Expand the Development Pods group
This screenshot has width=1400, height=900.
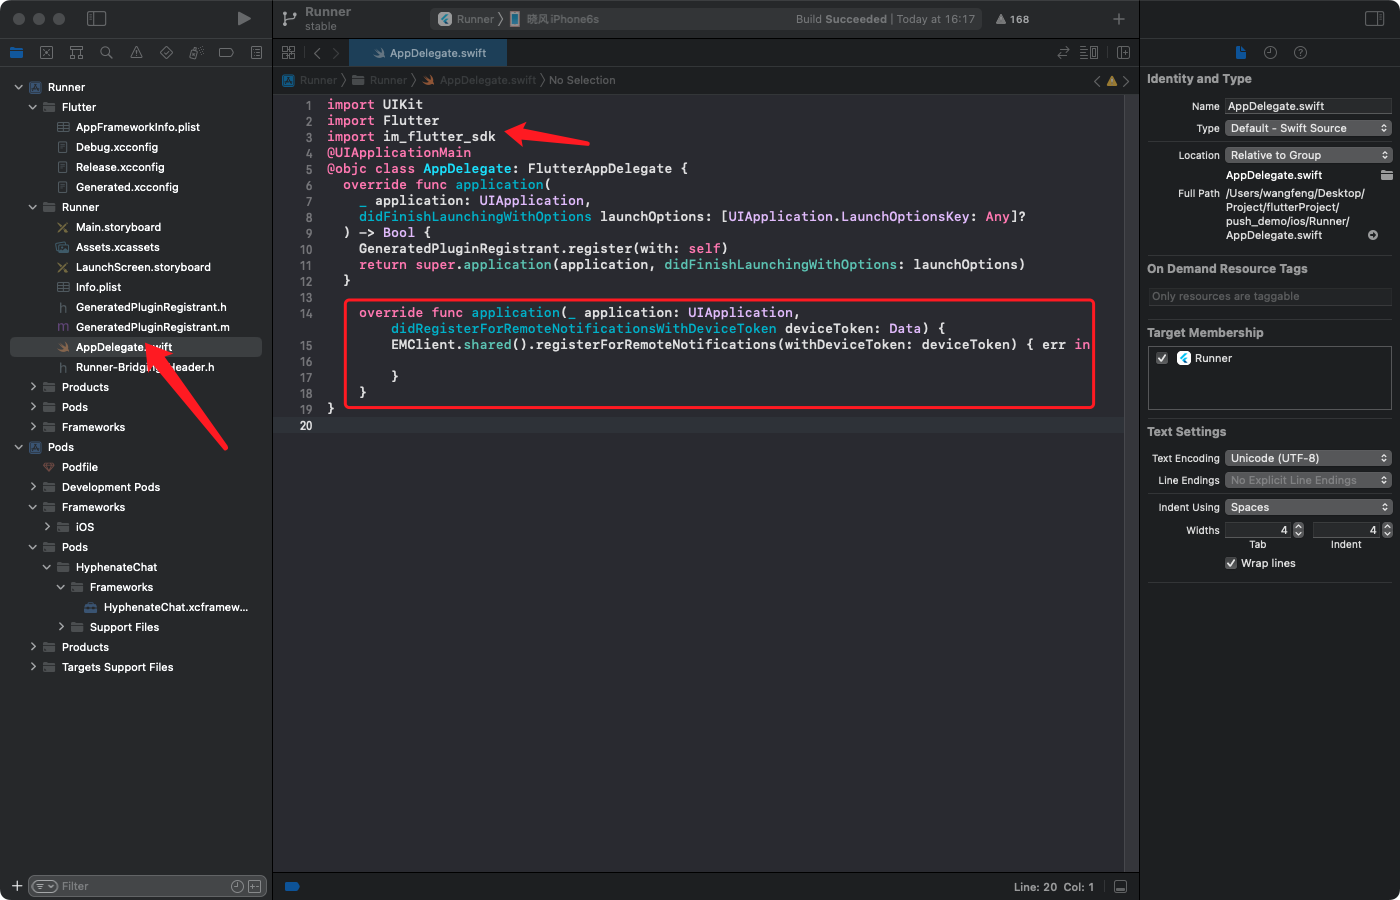pos(33,487)
